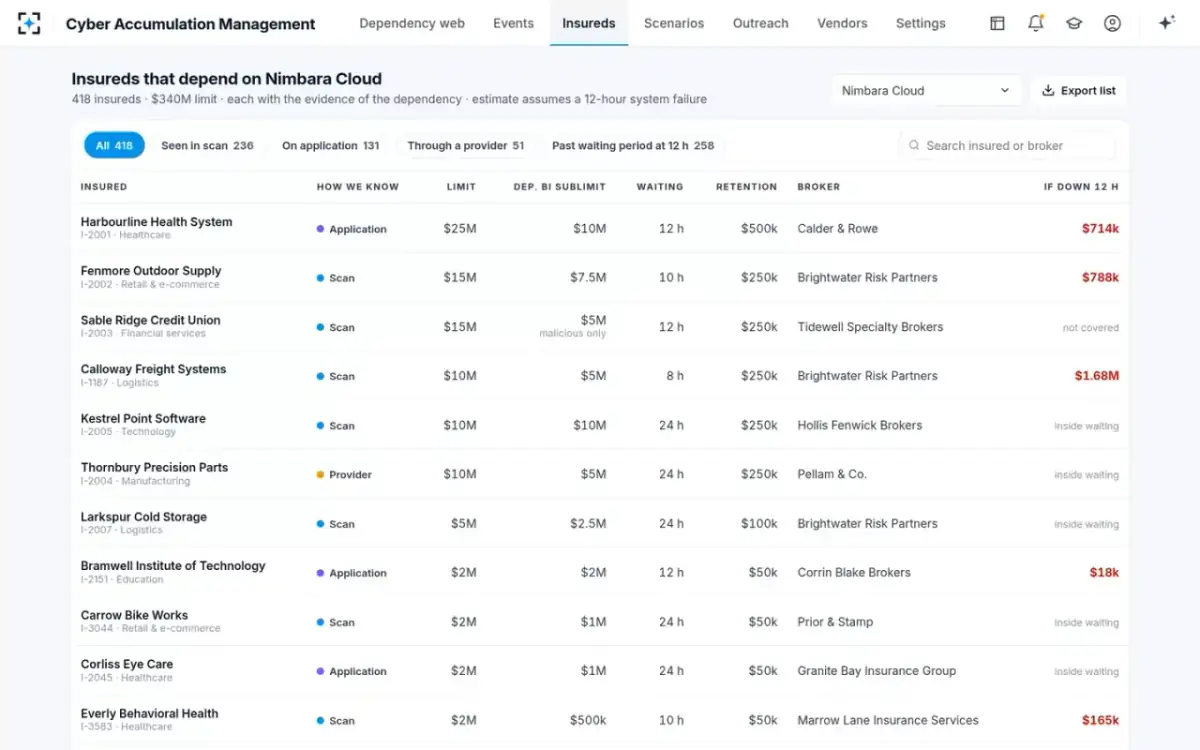Click the $1.68M loss estimate

click(1097, 376)
